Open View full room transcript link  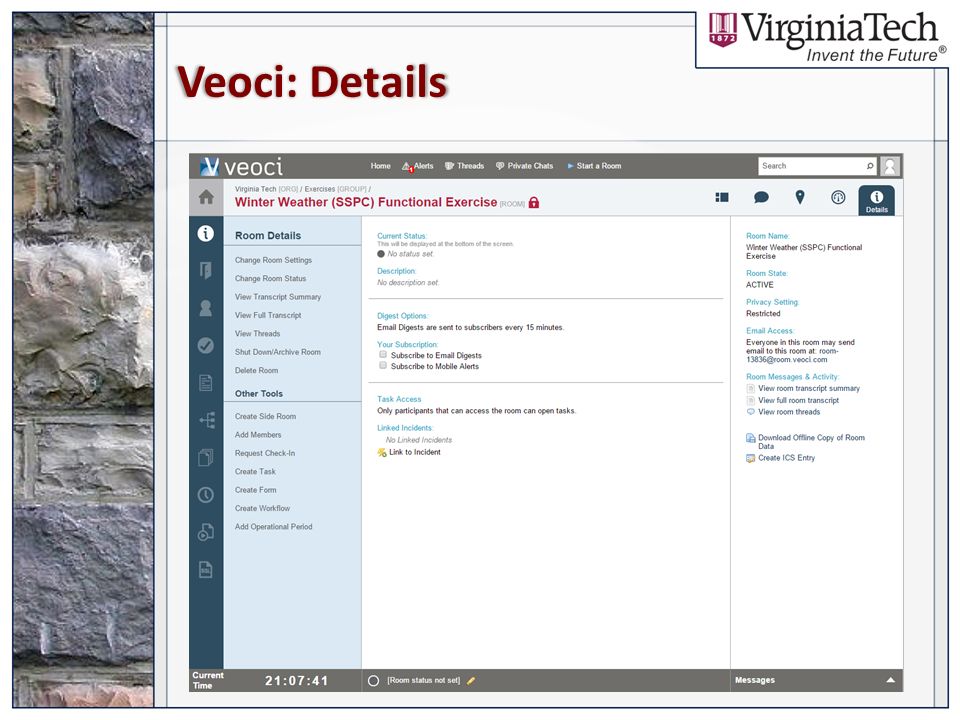point(798,400)
